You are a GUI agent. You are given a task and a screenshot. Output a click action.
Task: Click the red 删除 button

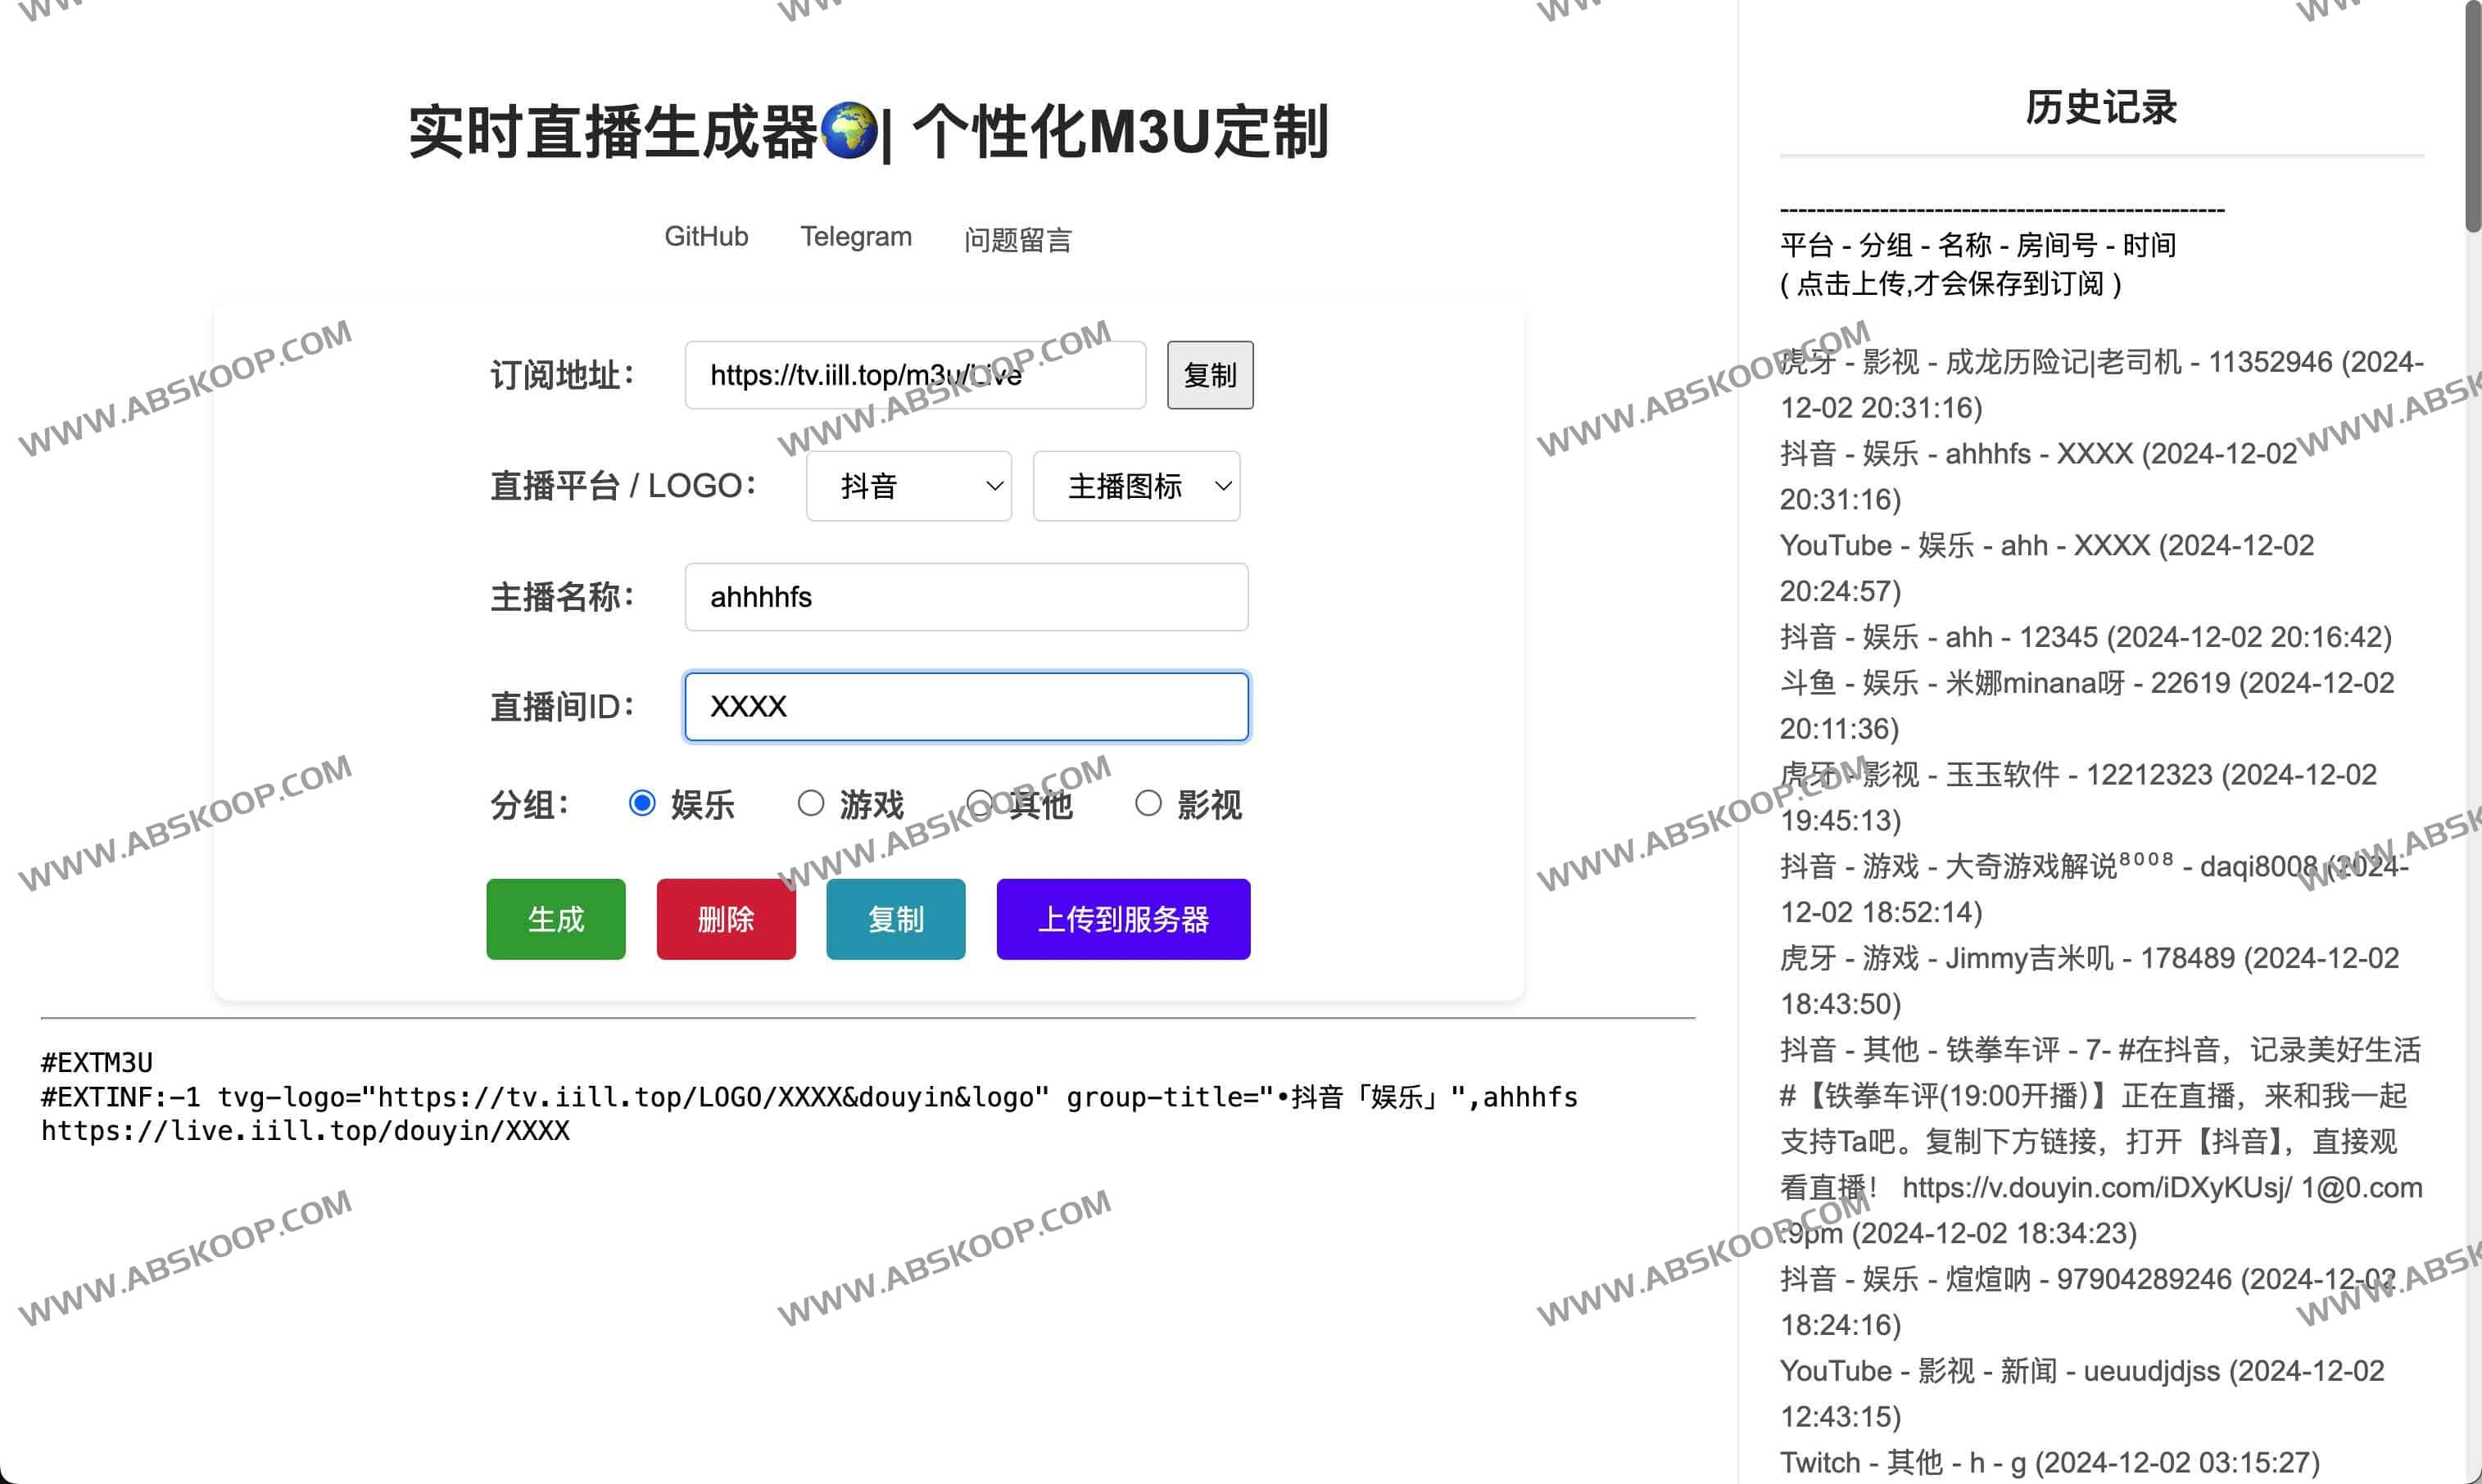tap(726, 919)
